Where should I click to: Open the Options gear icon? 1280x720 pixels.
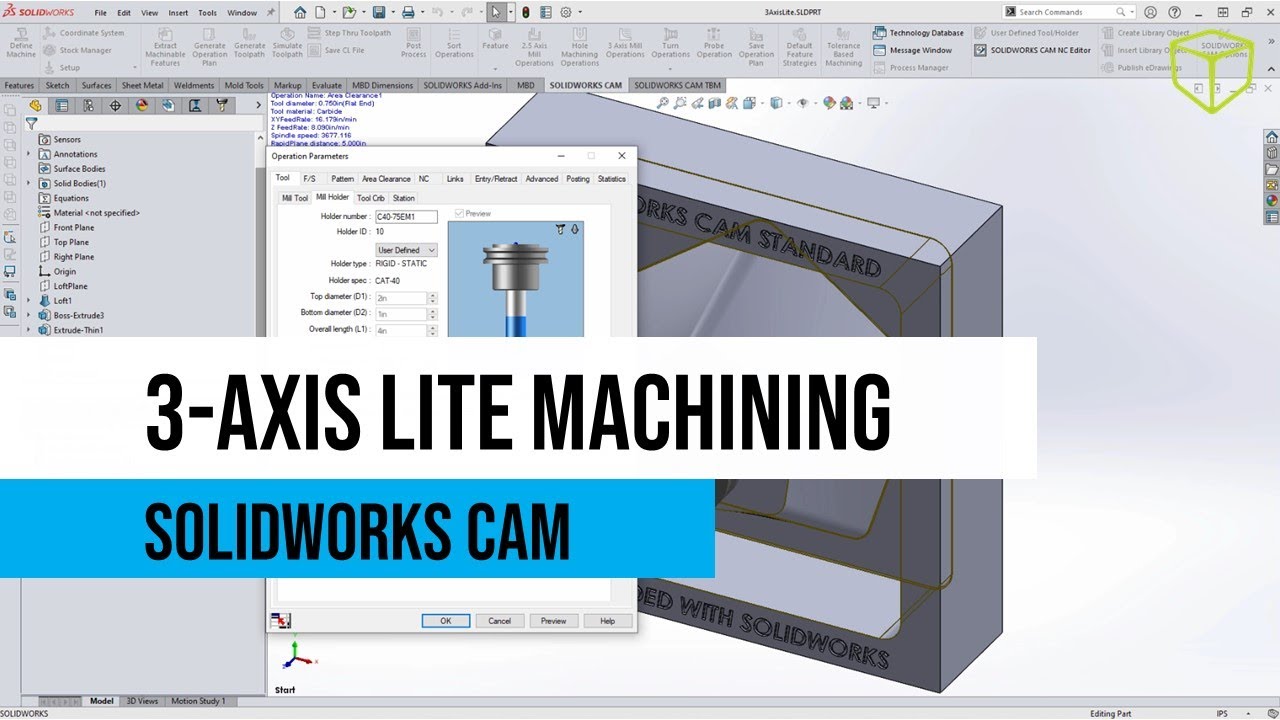tap(566, 13)
